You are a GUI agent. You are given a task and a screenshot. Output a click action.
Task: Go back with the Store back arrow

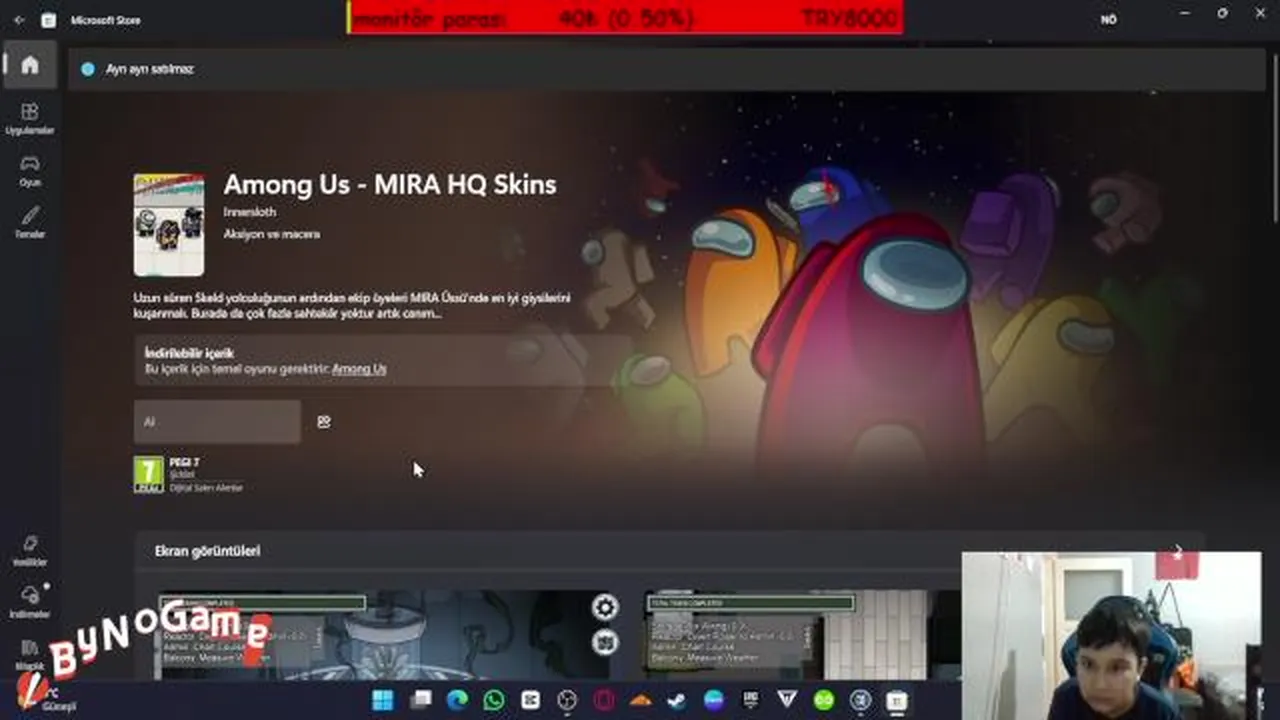coord(19,20)
